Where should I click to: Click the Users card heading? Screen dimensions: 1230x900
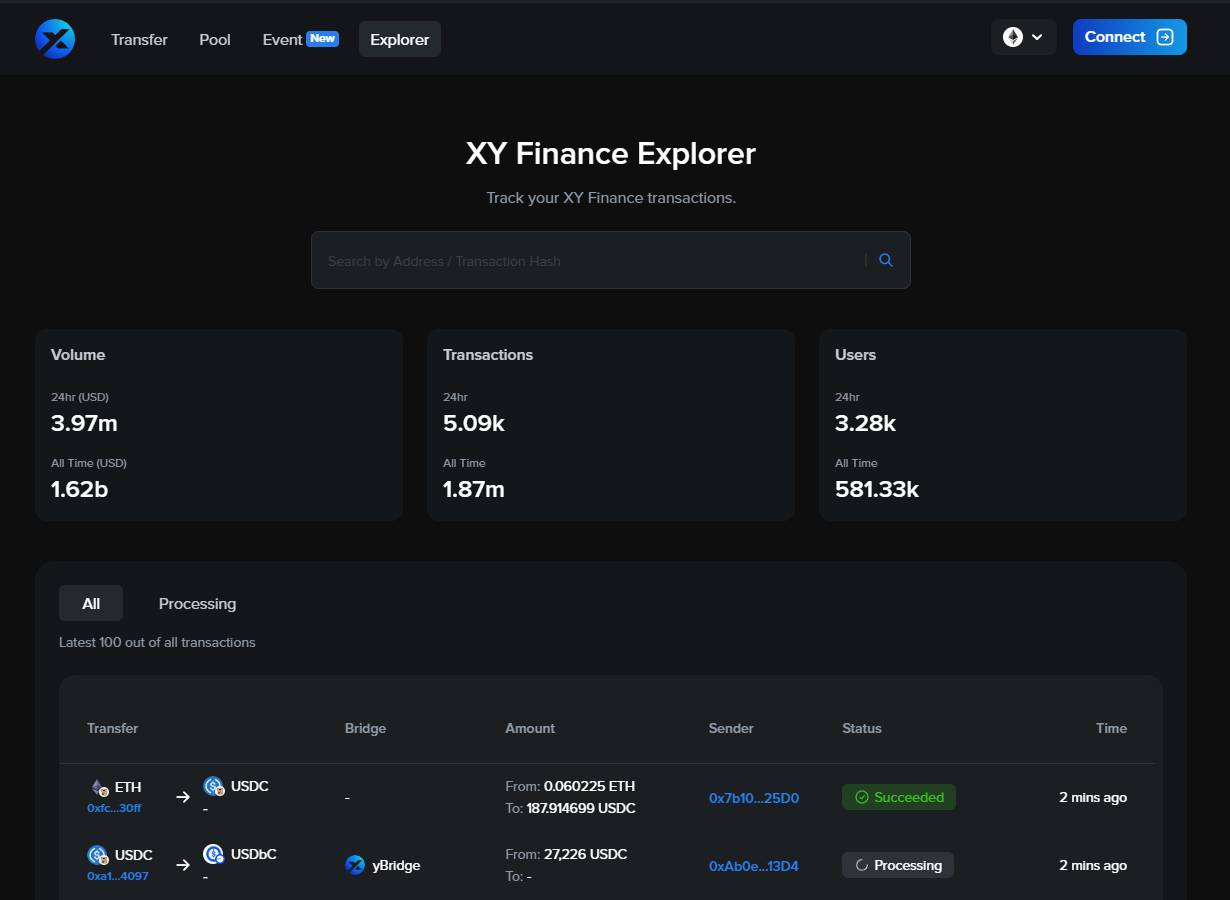tap(855, 355)
